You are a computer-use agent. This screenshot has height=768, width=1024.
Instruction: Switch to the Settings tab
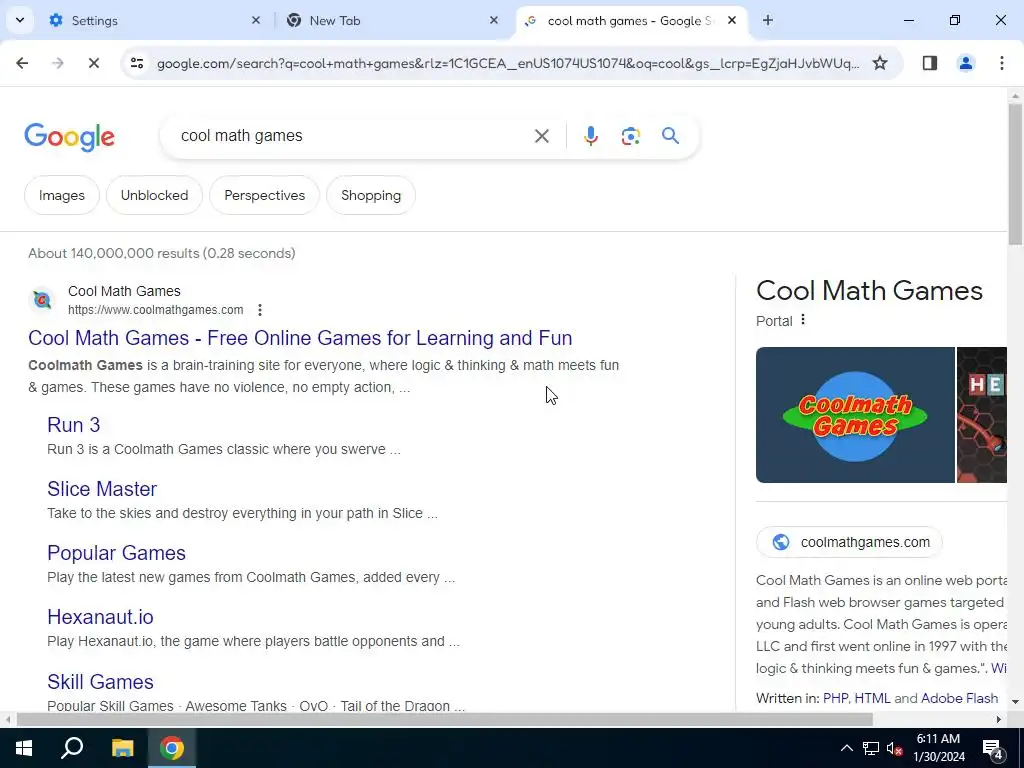[x=153, y=20]
